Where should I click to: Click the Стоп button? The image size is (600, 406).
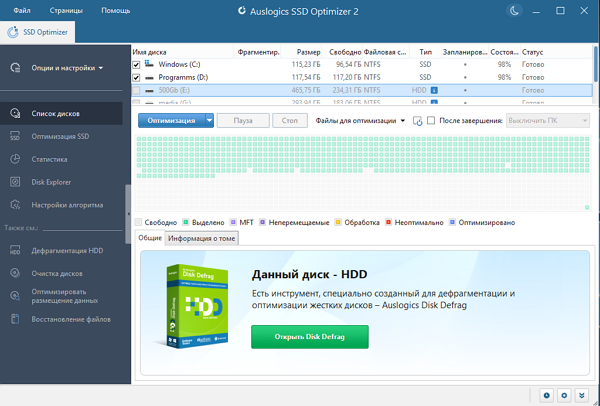(x=290, y=121)
